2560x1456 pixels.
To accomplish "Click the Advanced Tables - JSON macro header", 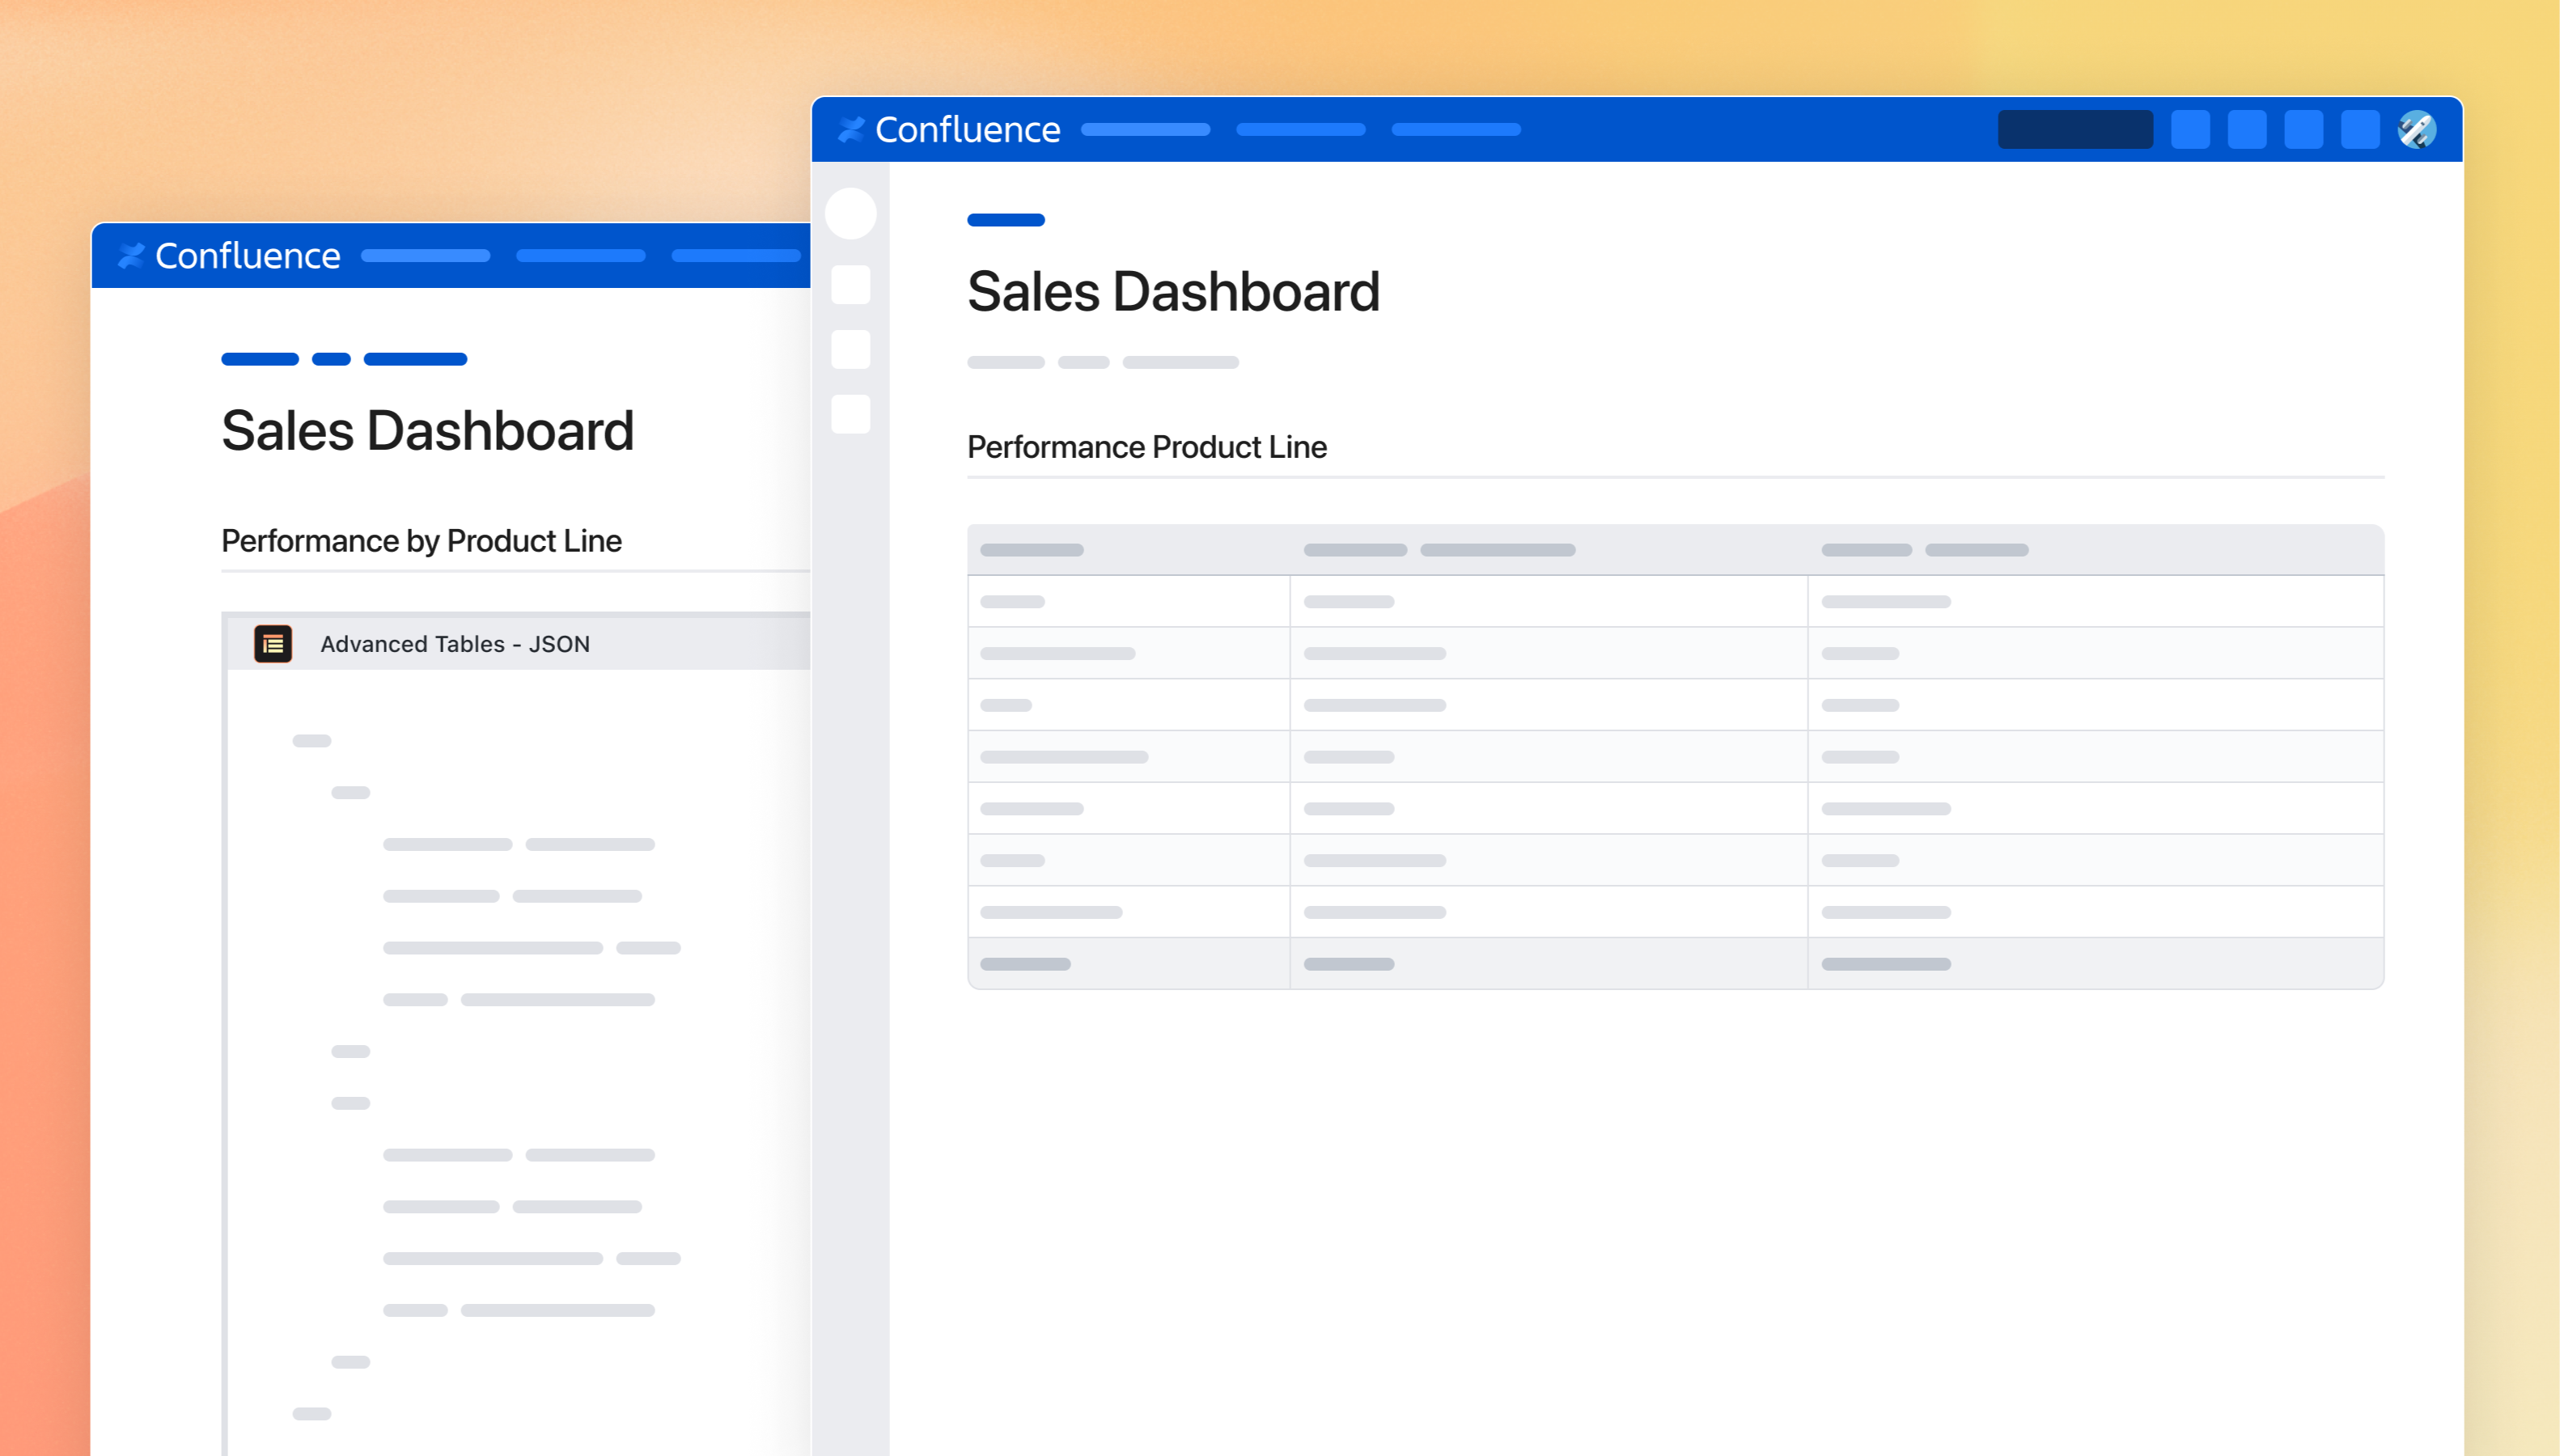I will pyautogui.click(x=455, y=644).
